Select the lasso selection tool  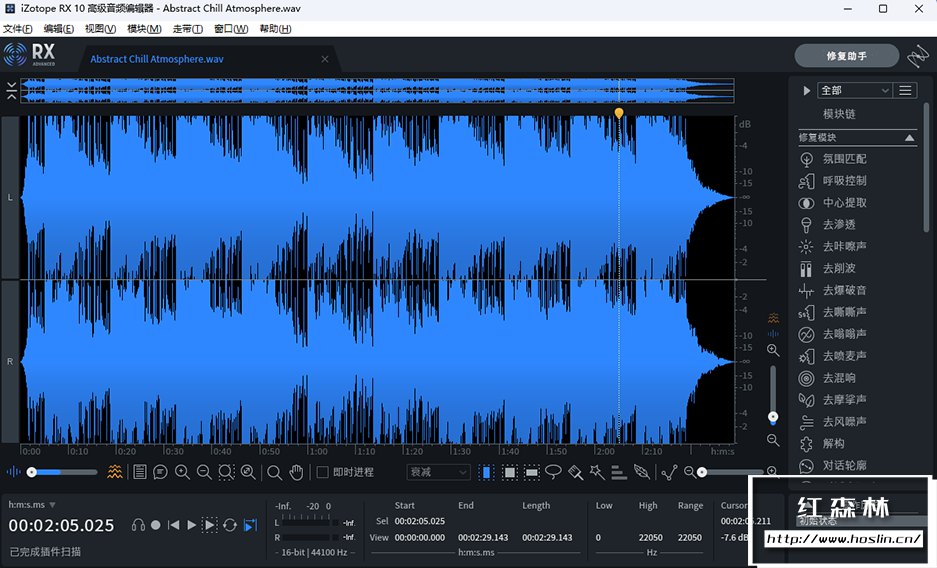pyautogui.click(x=553, y=472)
